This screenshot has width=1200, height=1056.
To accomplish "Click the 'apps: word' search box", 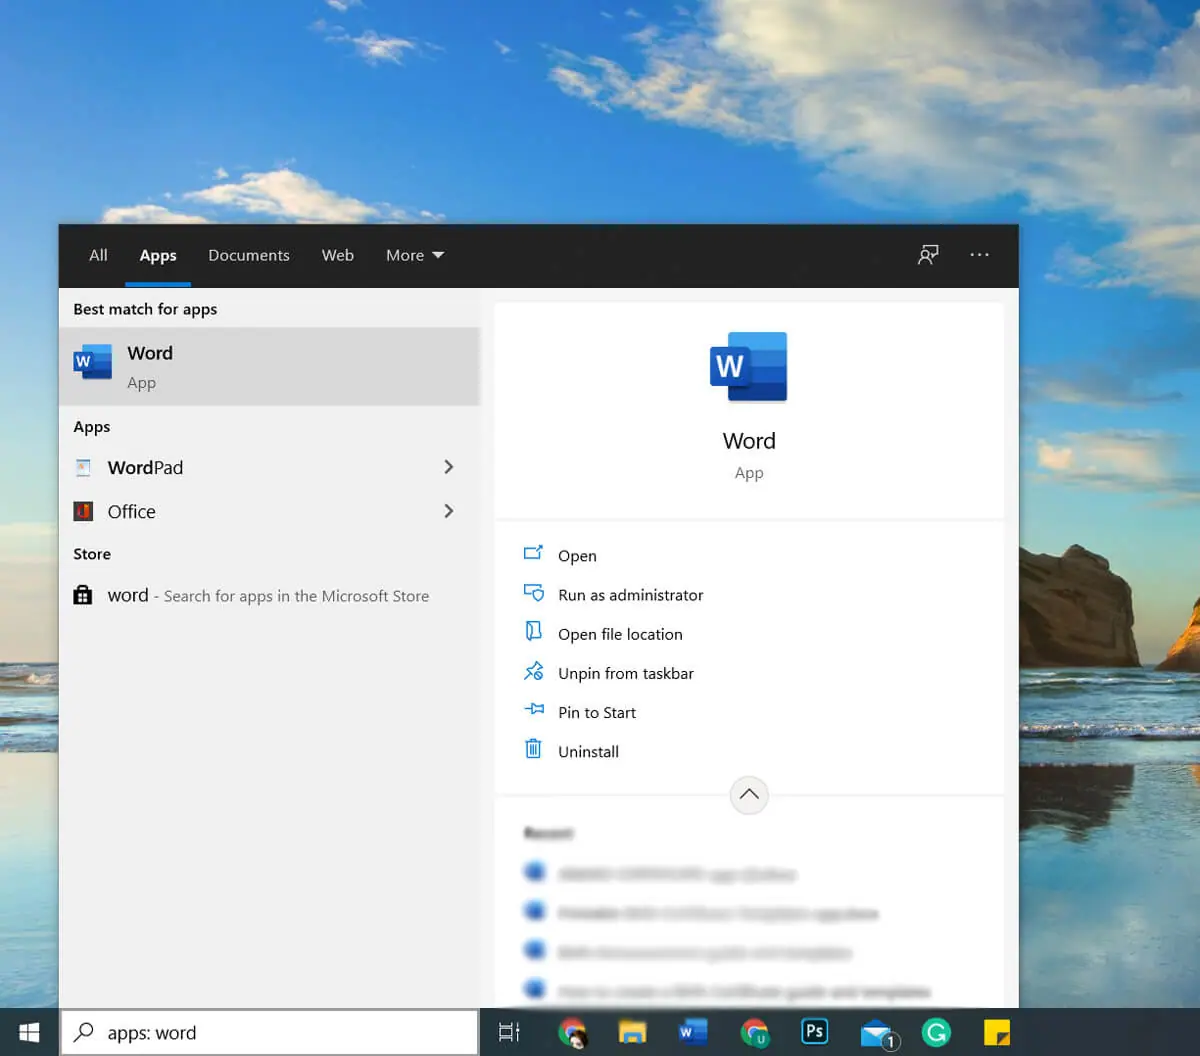I will click(x=269, y=1032).
